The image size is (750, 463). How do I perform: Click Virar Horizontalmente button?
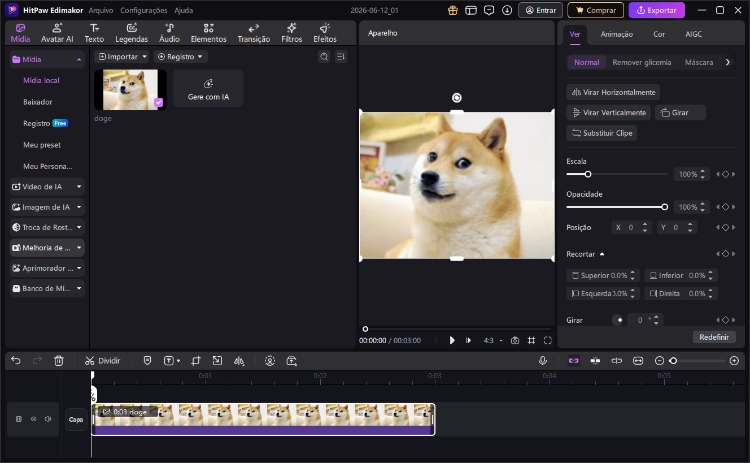(x=613, y=92)
